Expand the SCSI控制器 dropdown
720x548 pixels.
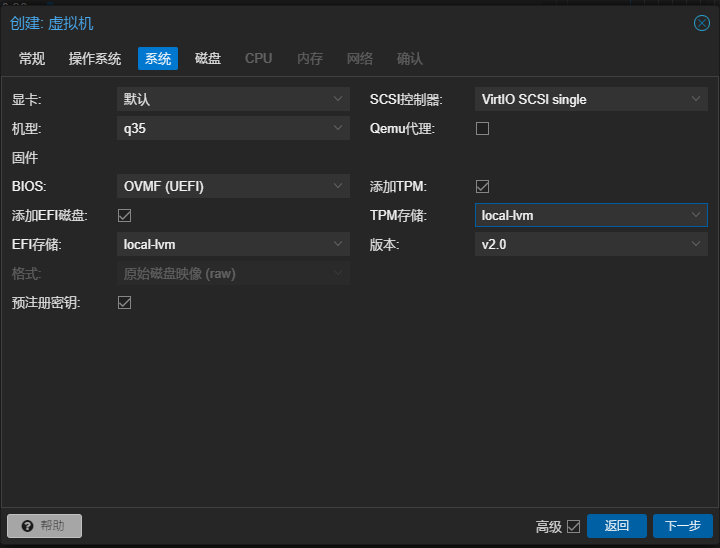pos(696,99)
